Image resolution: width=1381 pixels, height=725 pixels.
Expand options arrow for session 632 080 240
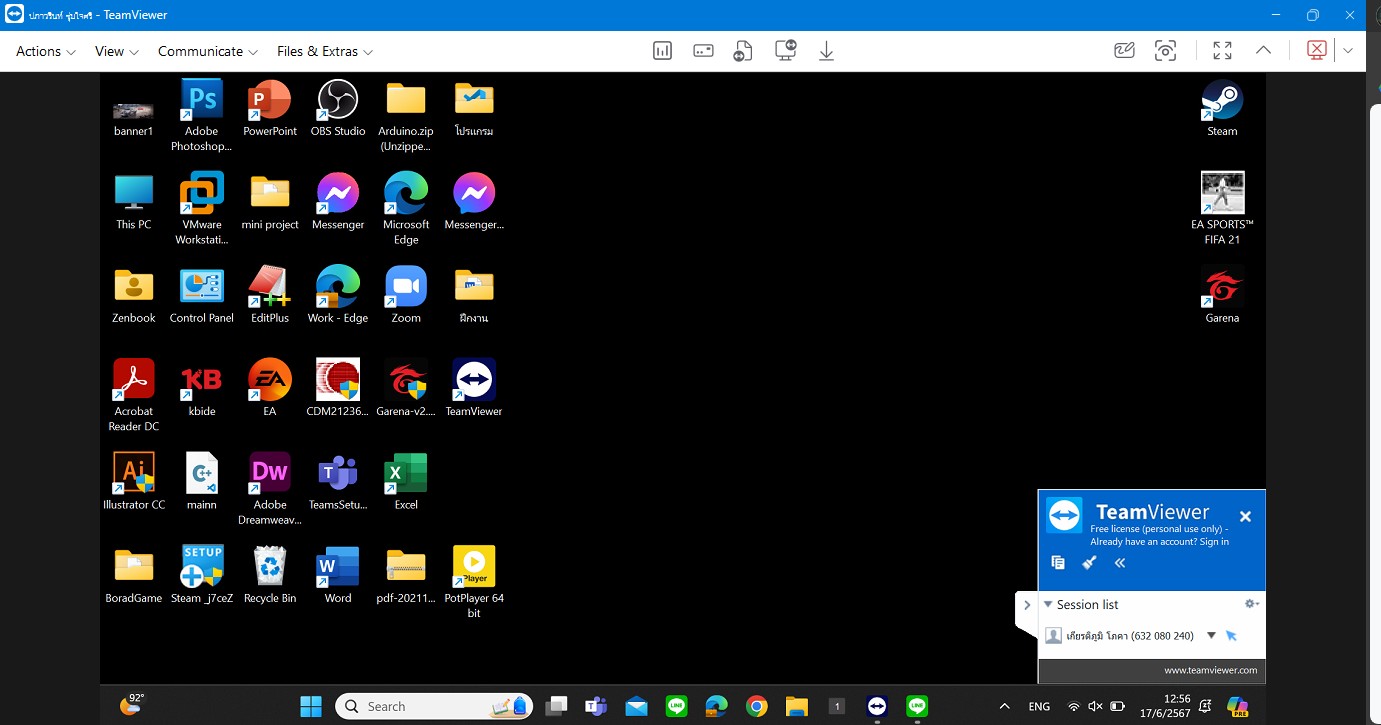1211,635
